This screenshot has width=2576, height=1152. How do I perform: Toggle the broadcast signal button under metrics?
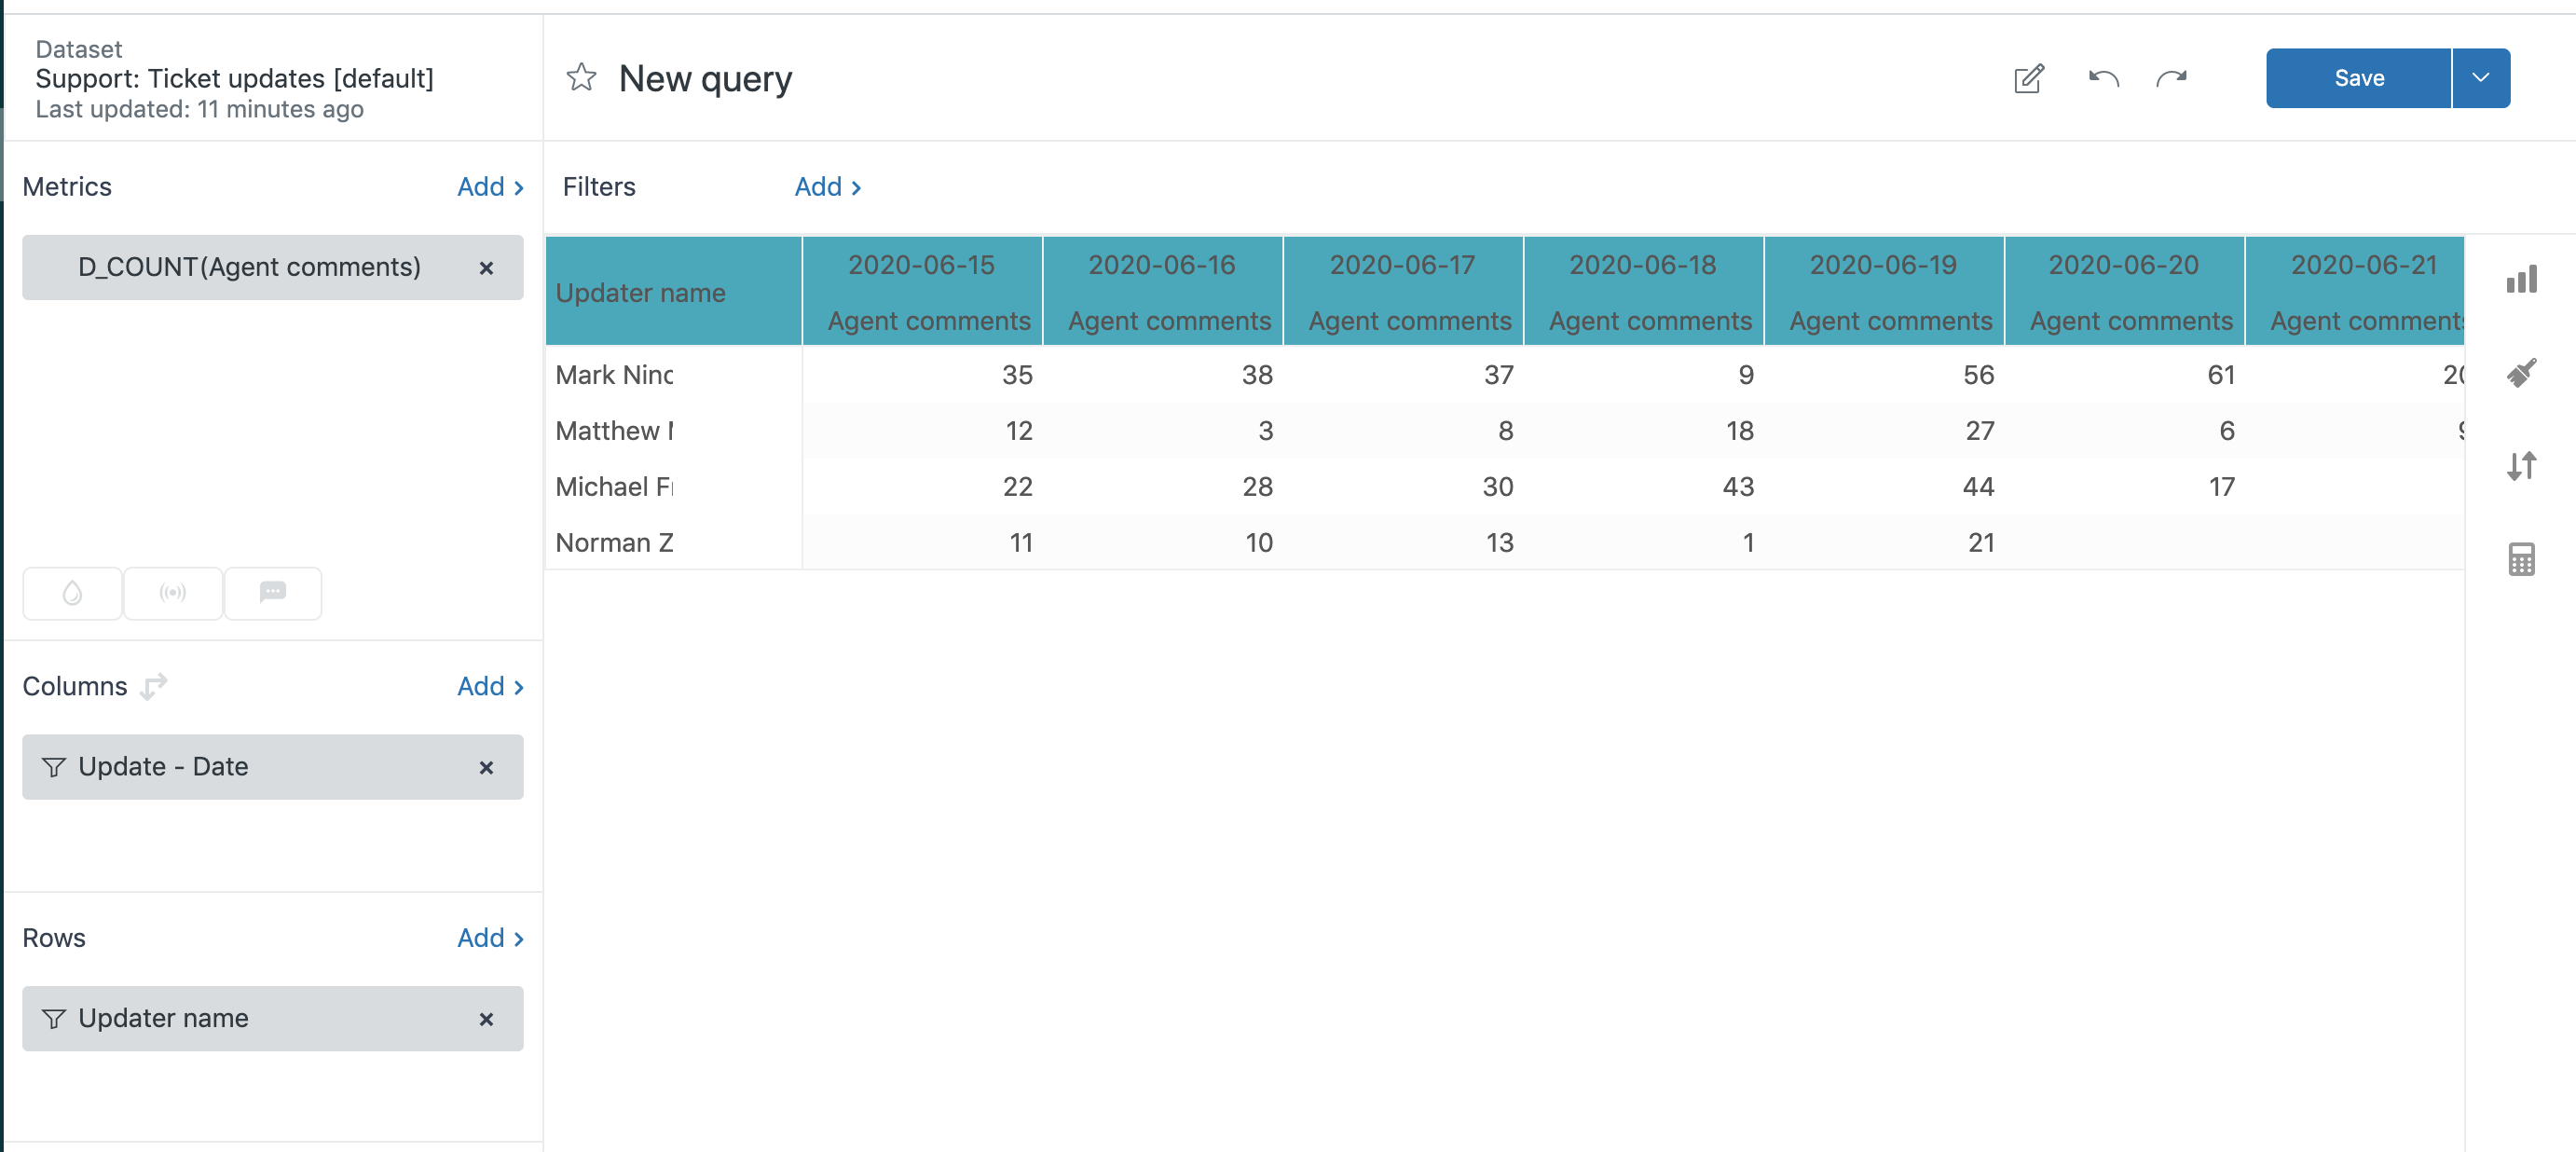[173, 593]
